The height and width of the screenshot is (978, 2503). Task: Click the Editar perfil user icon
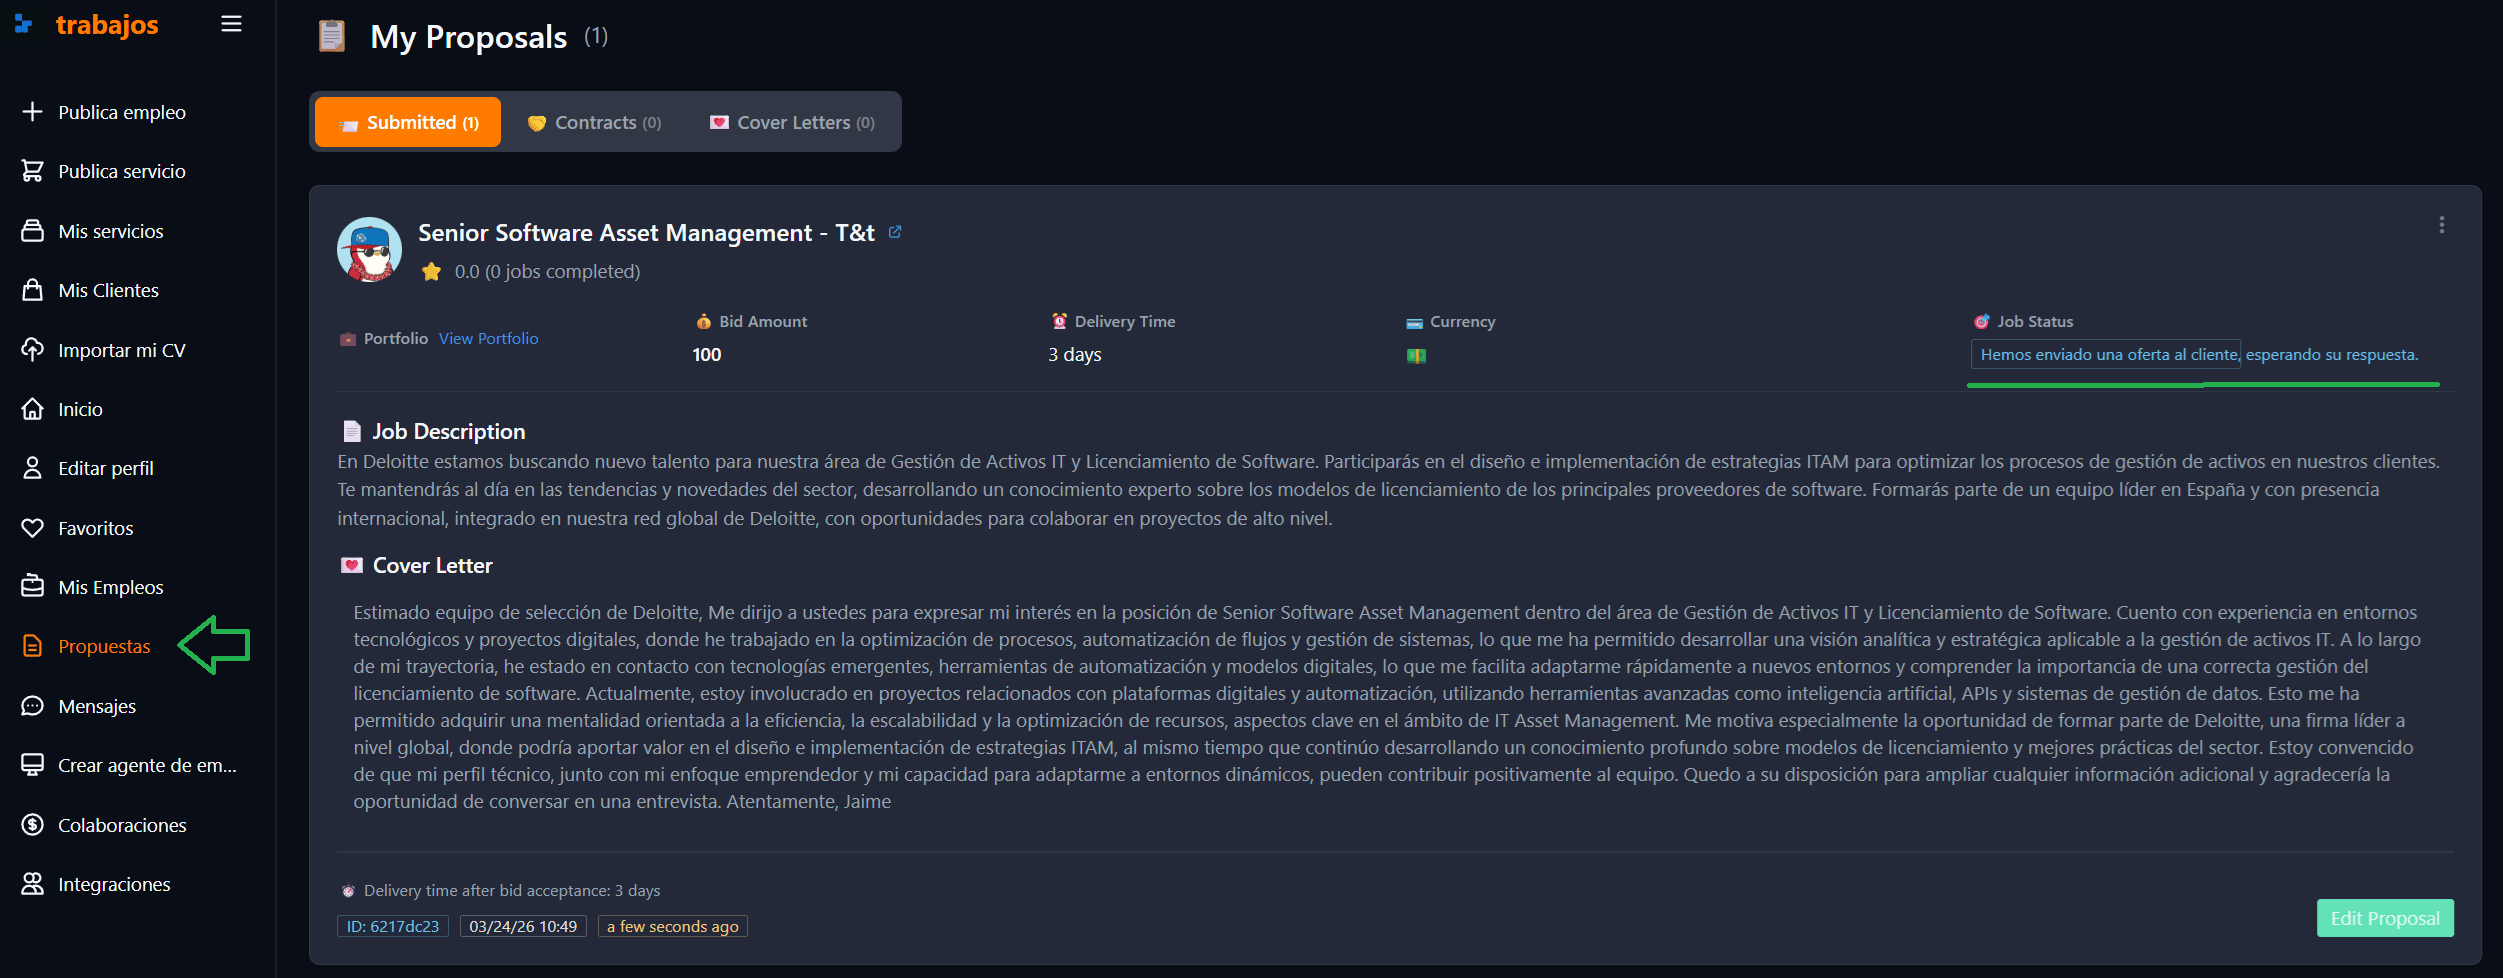click(32, 468)
